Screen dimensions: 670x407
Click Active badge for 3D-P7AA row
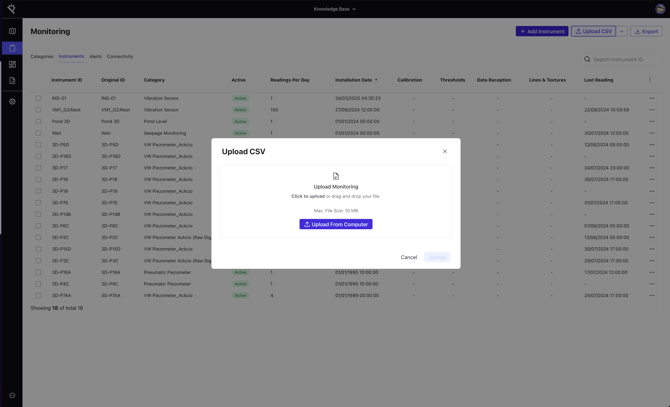point(240,296)
